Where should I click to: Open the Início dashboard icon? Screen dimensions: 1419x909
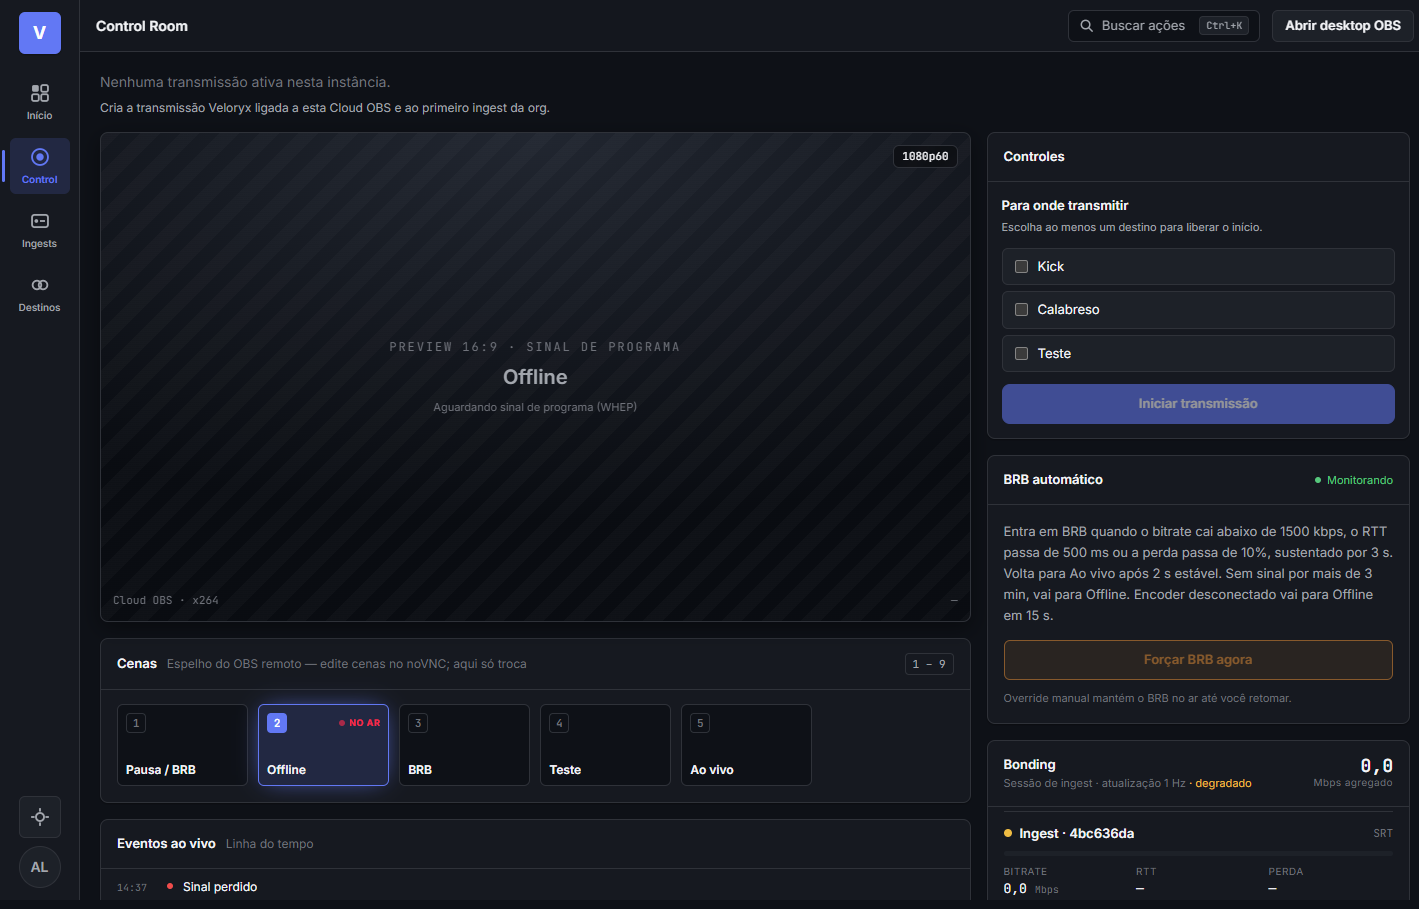[x=40, y=102]
